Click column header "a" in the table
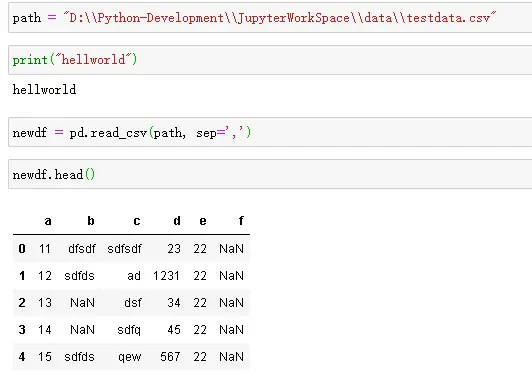 click(x=48, y=221)
